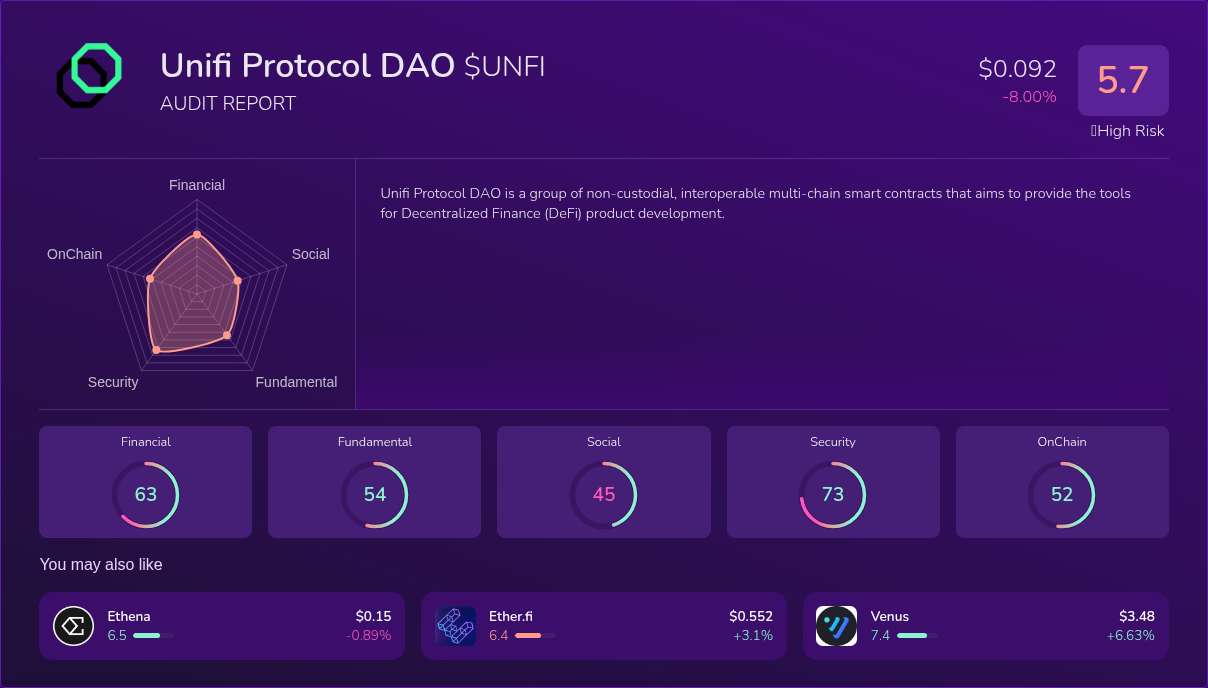Click the Financial axis on the radar chart
This screenshot has height=688, width=1208.
click(x=196, y=185)
